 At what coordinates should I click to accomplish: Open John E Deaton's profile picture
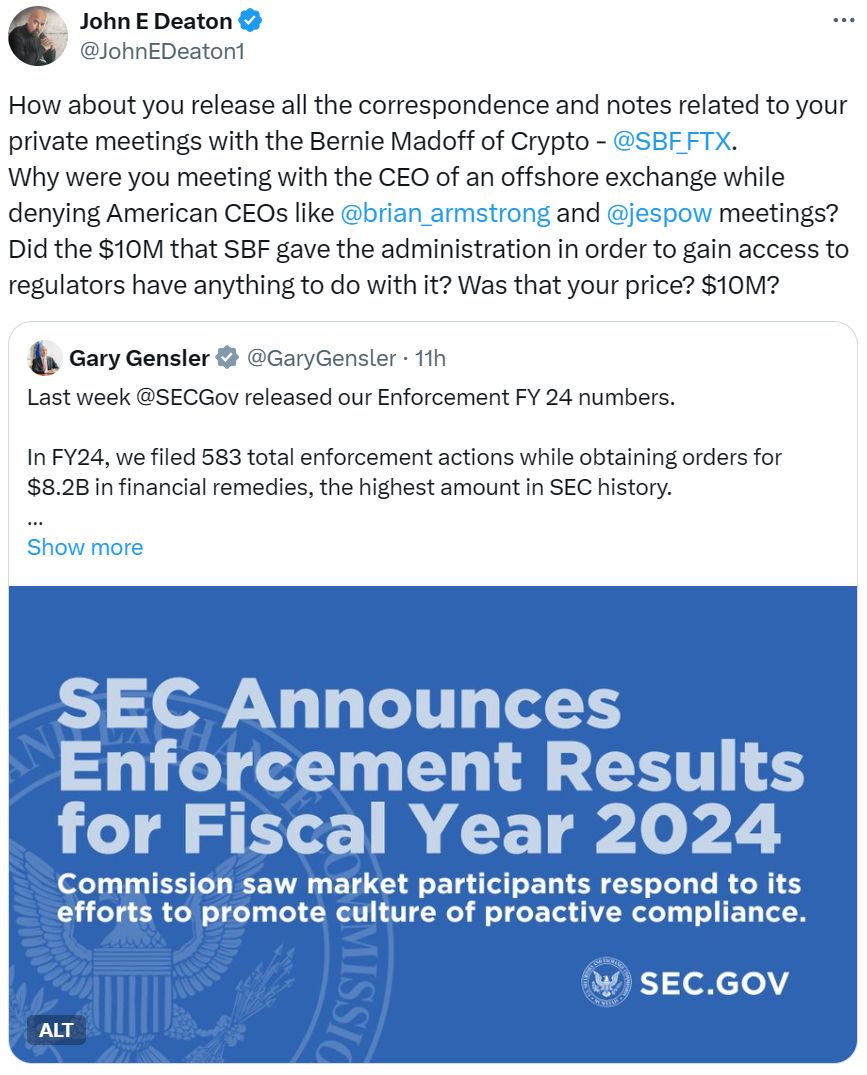click(38, 36)
